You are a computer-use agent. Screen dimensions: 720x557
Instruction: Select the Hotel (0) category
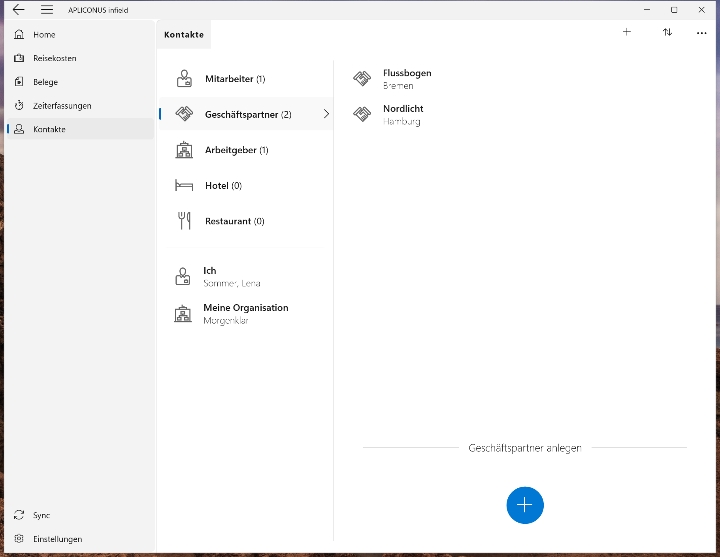point(246,186)
